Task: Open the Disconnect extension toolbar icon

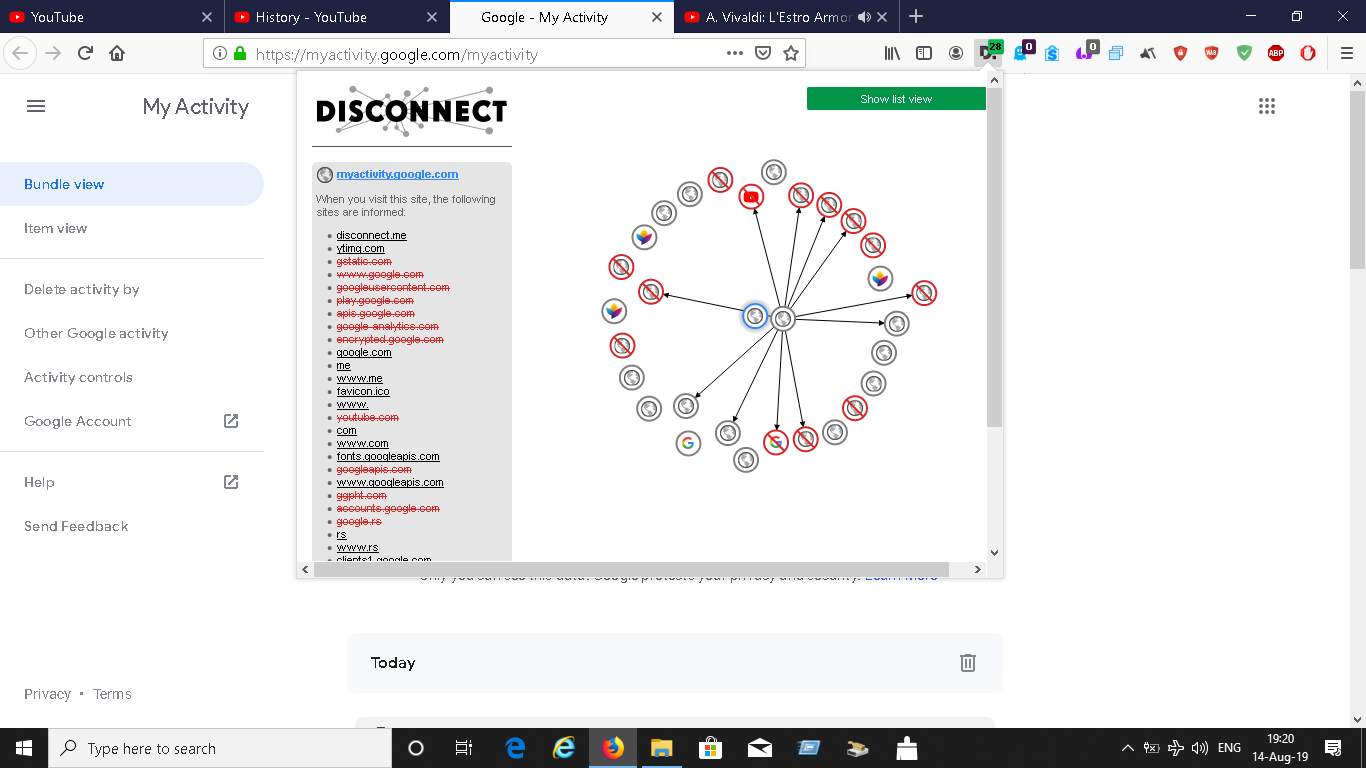Action: (x=988, y=53)
